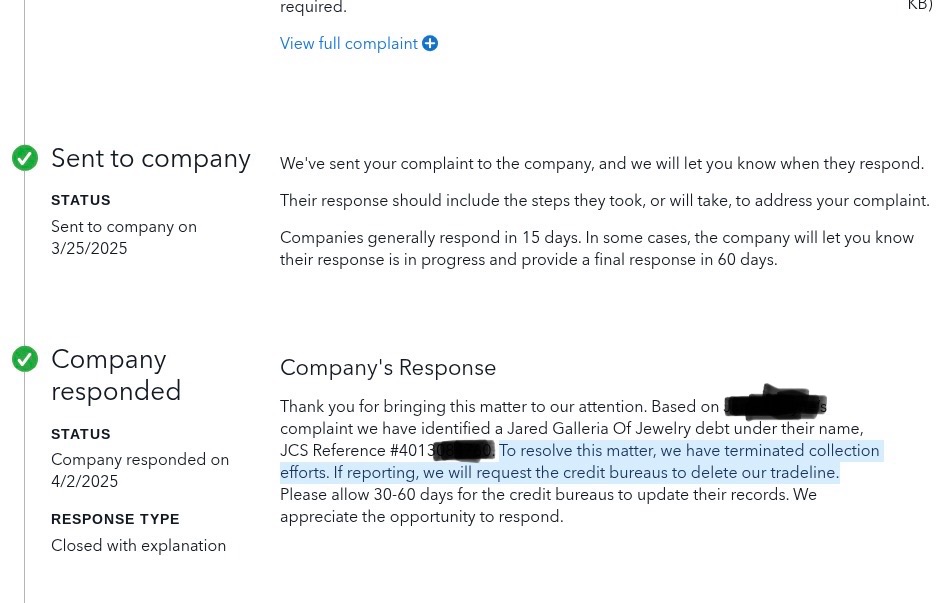
Task: Click the blacked-out name in the company's response
Action: point(775,404)
